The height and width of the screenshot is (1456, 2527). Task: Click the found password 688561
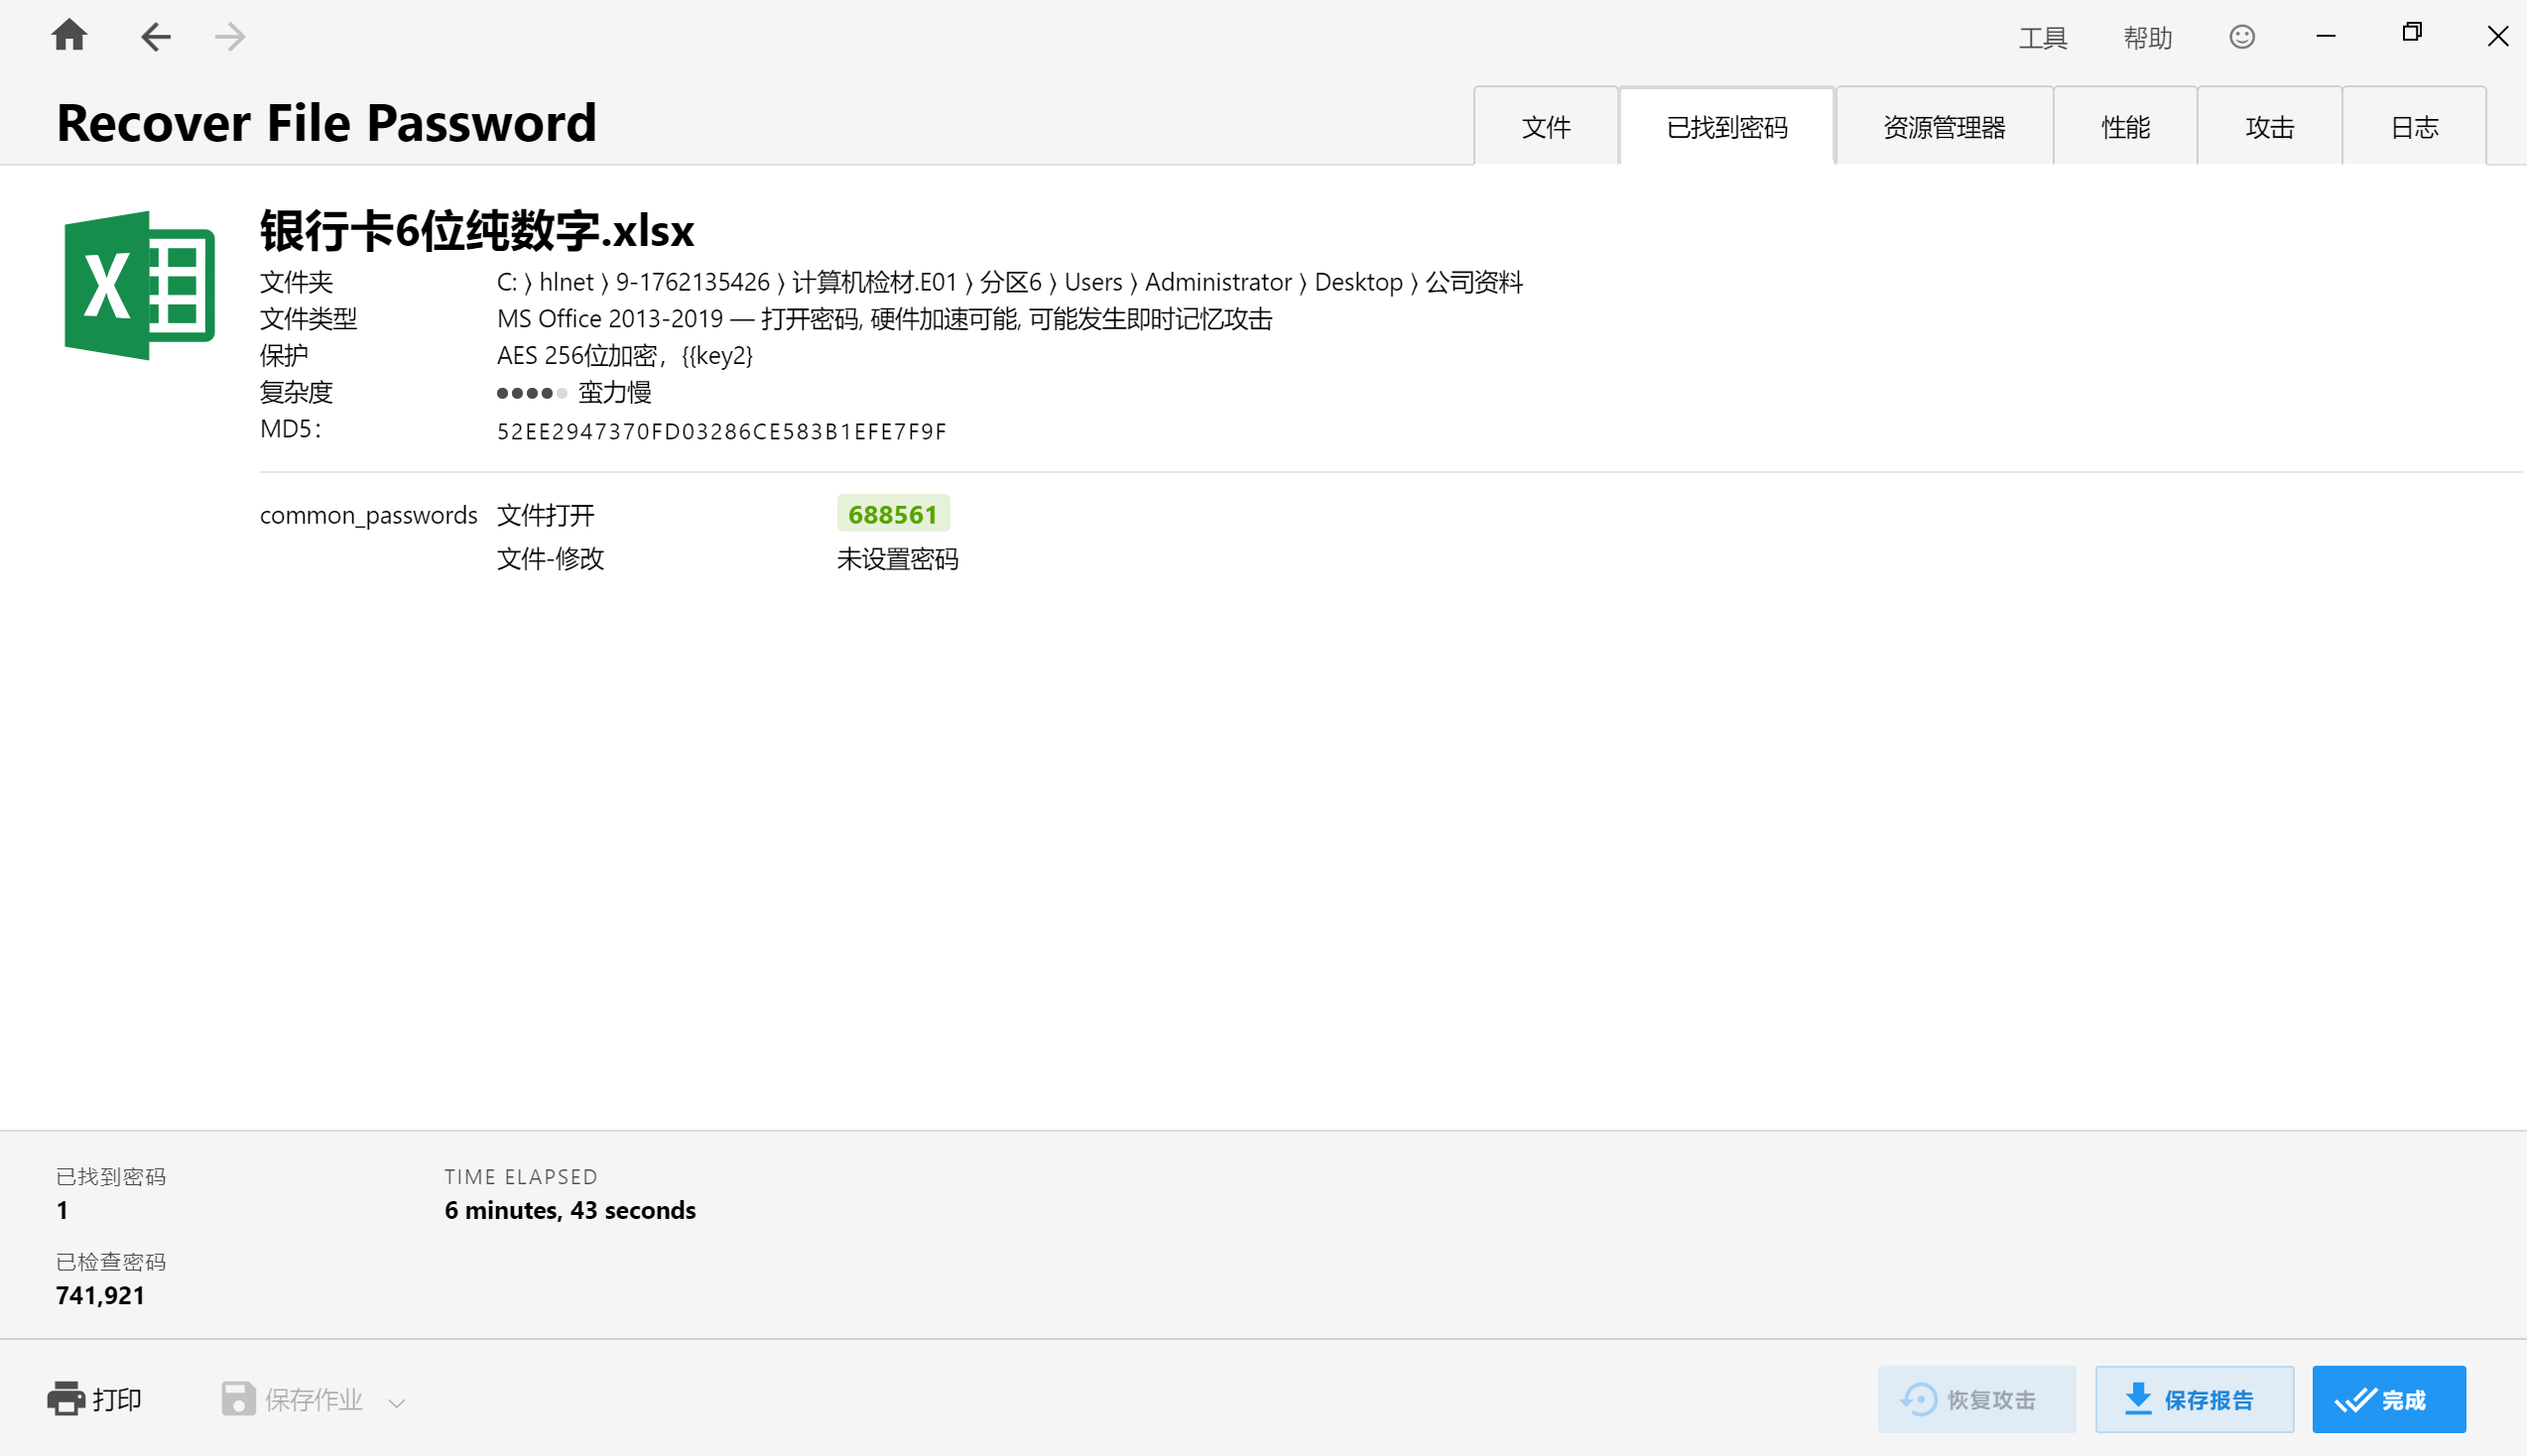(892, 514)
